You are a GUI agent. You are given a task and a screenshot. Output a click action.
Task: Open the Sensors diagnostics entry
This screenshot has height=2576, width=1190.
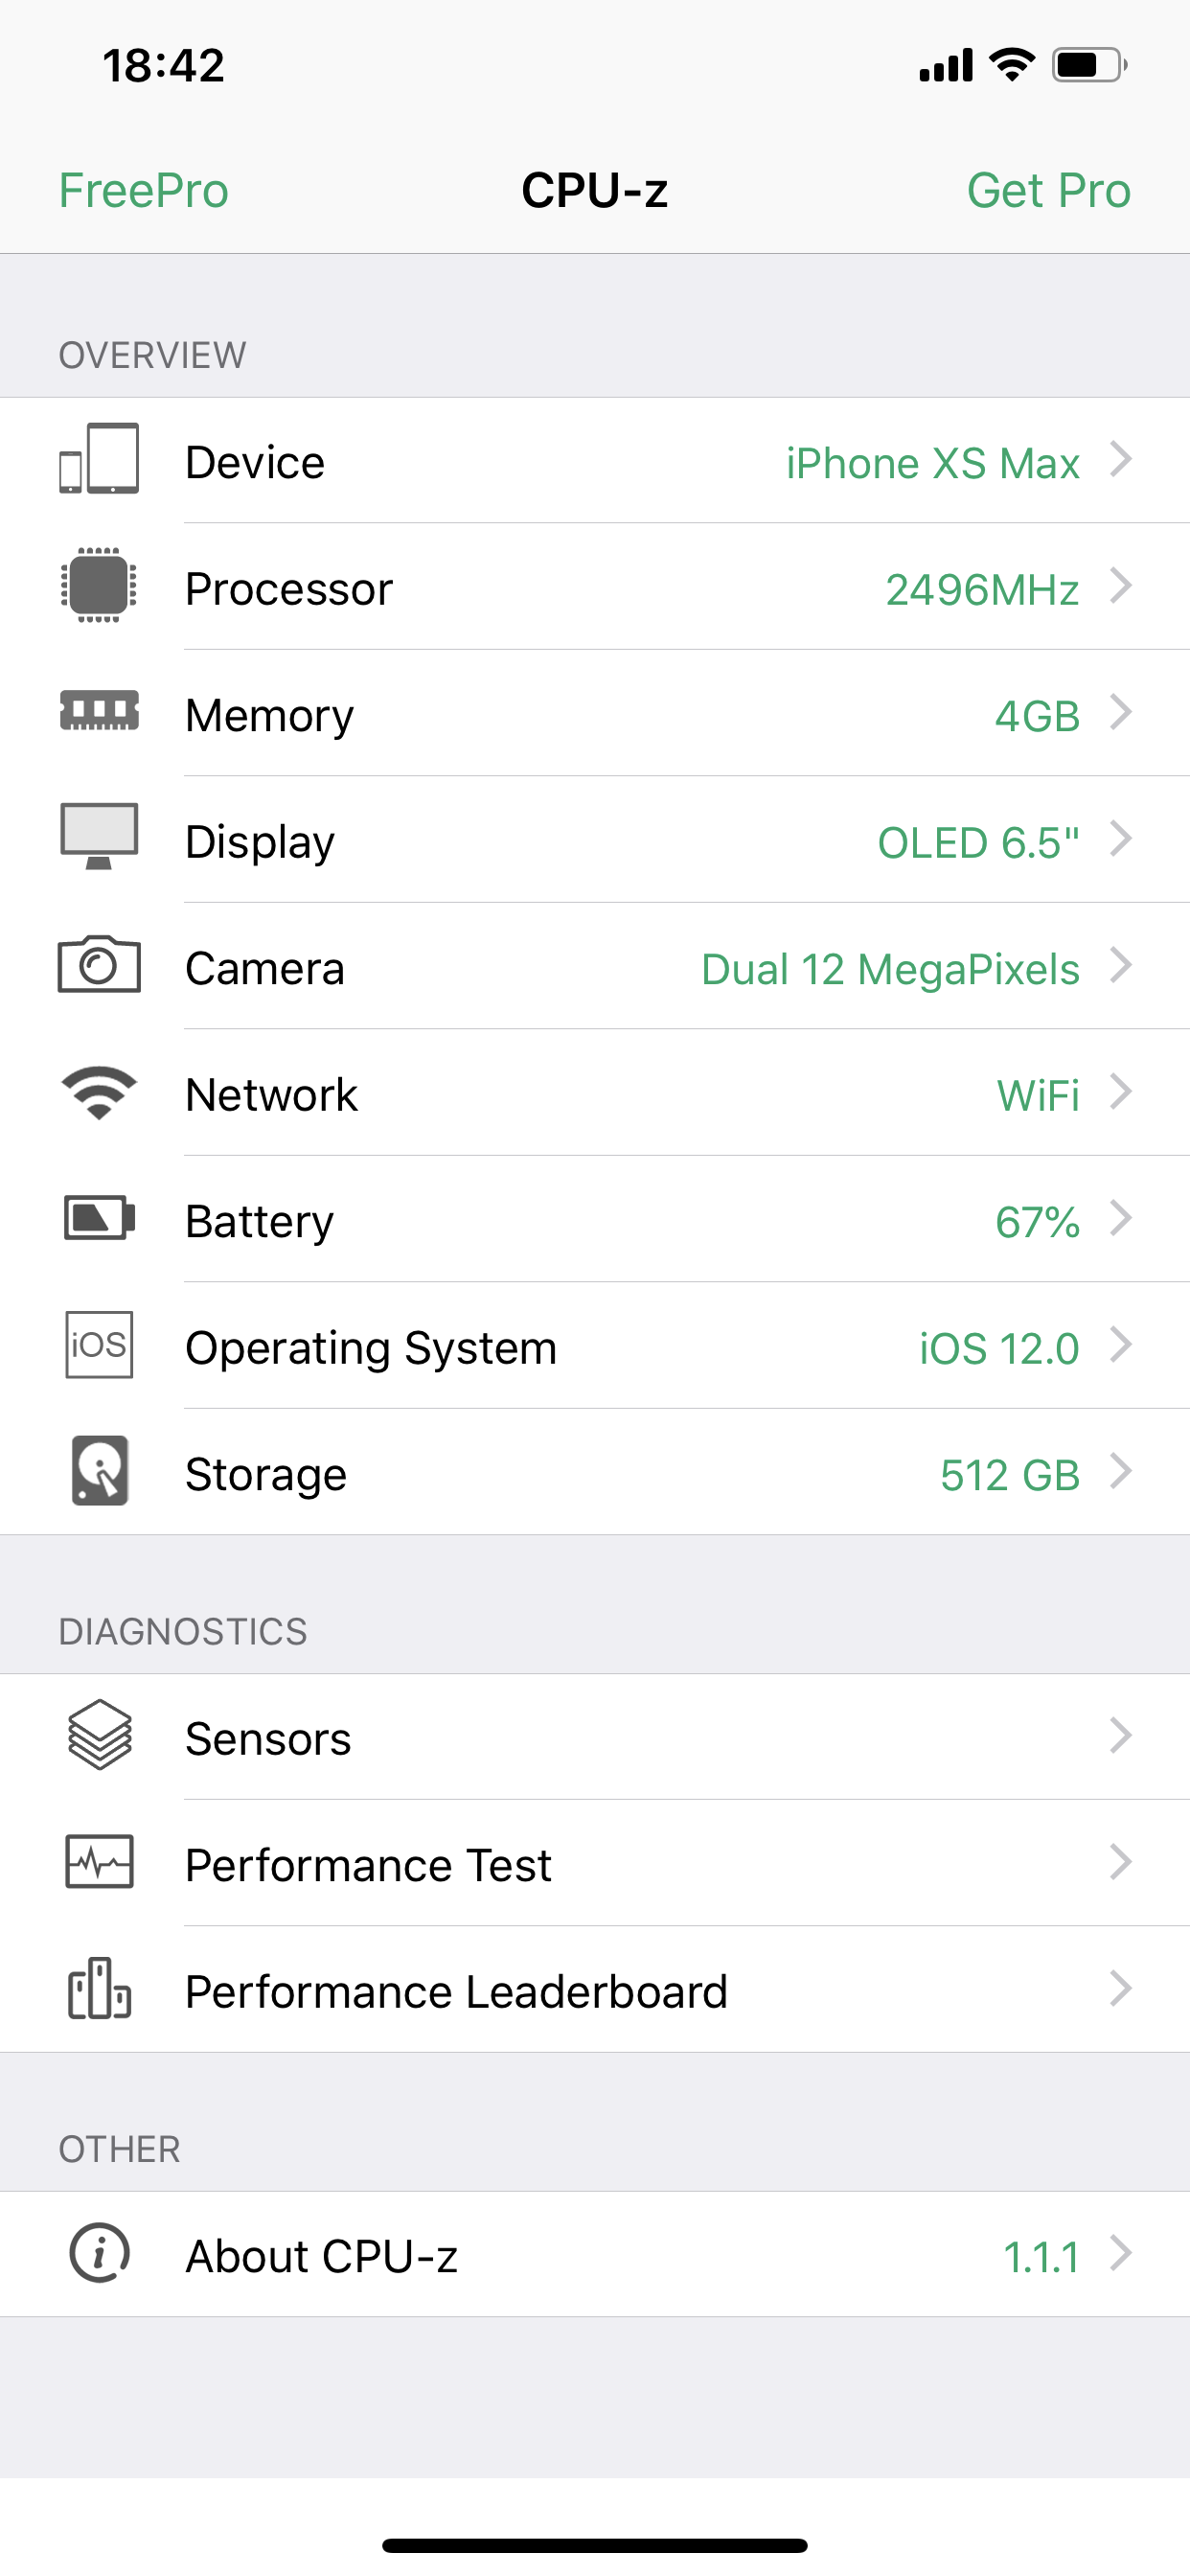[x=268, y=1739]
